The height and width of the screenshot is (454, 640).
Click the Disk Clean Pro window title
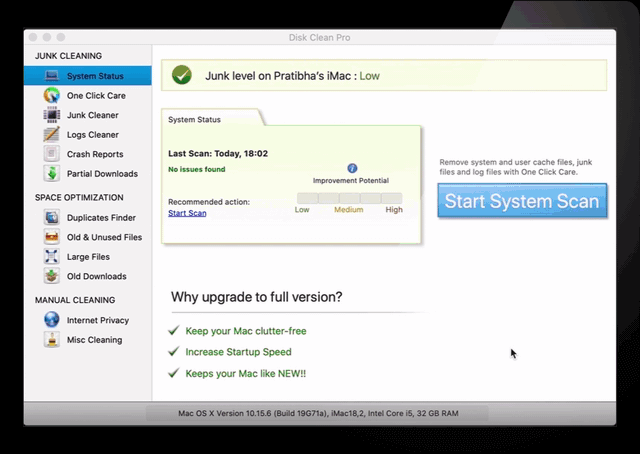click(x=320, y=38)
